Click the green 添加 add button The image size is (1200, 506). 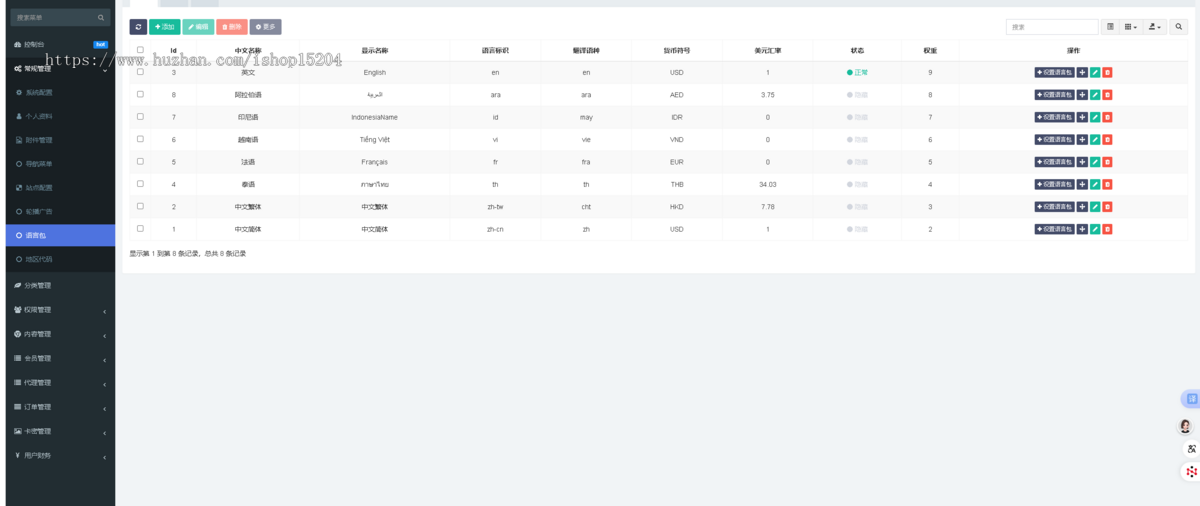pos(165,27)
